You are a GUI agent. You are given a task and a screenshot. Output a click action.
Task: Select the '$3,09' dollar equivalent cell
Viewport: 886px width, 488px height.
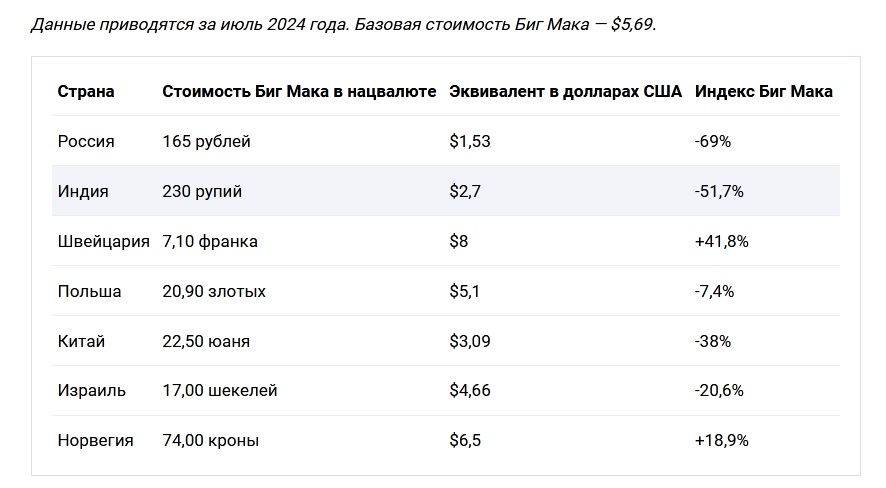point(470,341)
